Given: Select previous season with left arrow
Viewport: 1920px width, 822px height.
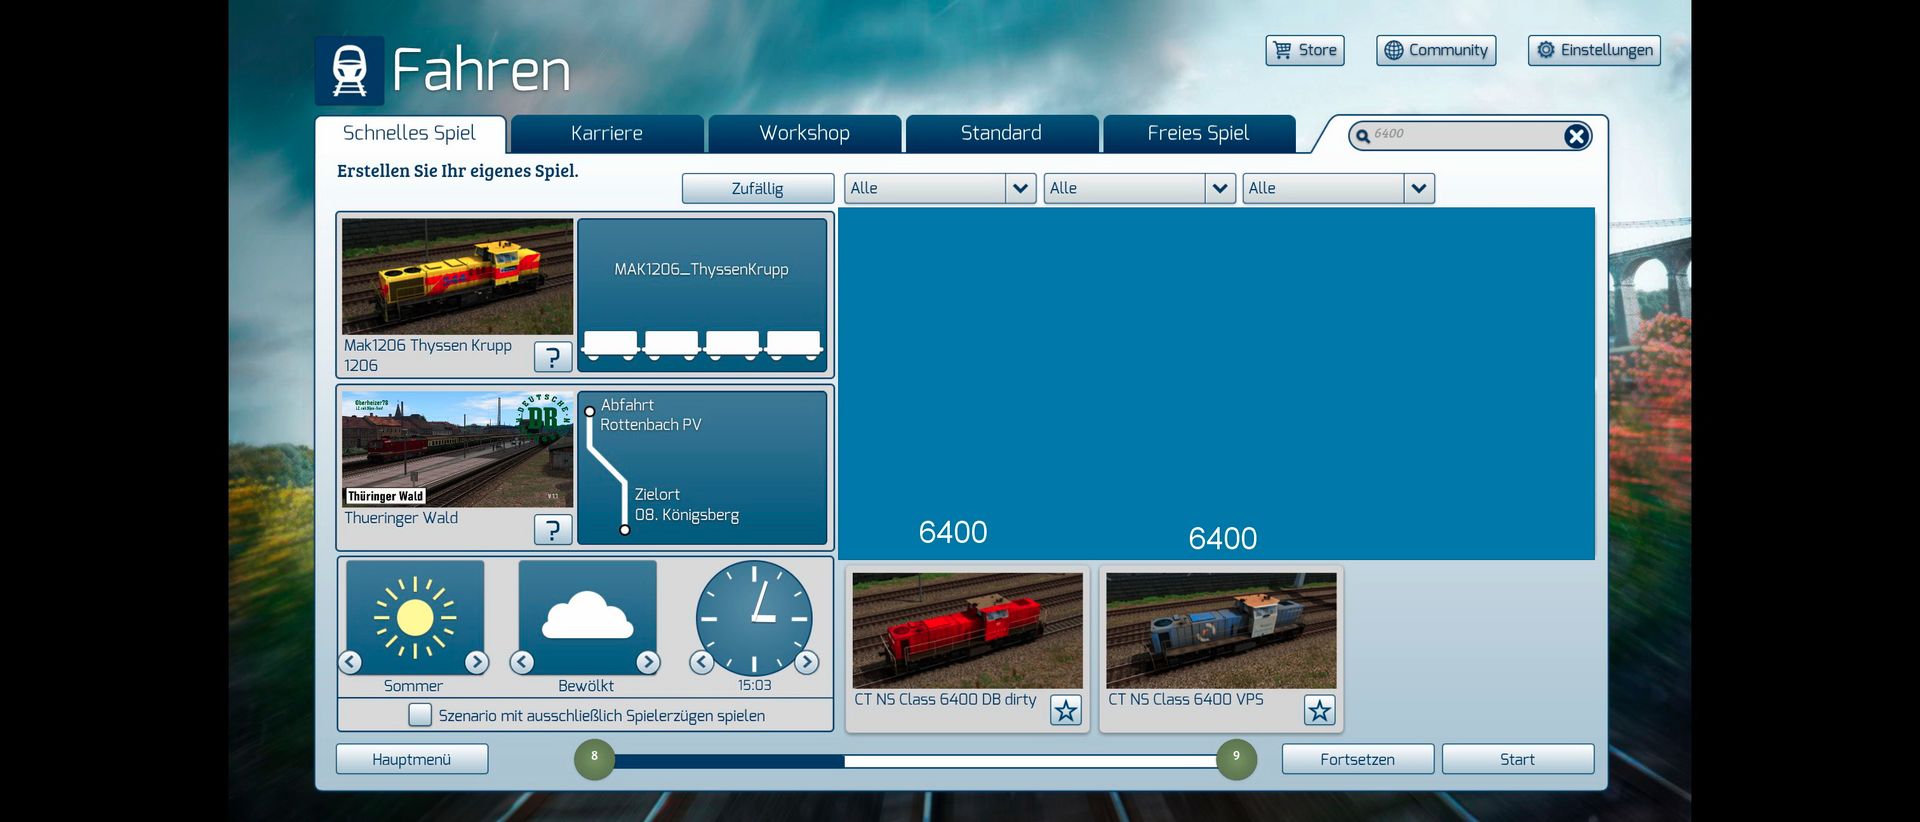Looking at the screenshot, I should pyautogui.click(x=350, y=662).
